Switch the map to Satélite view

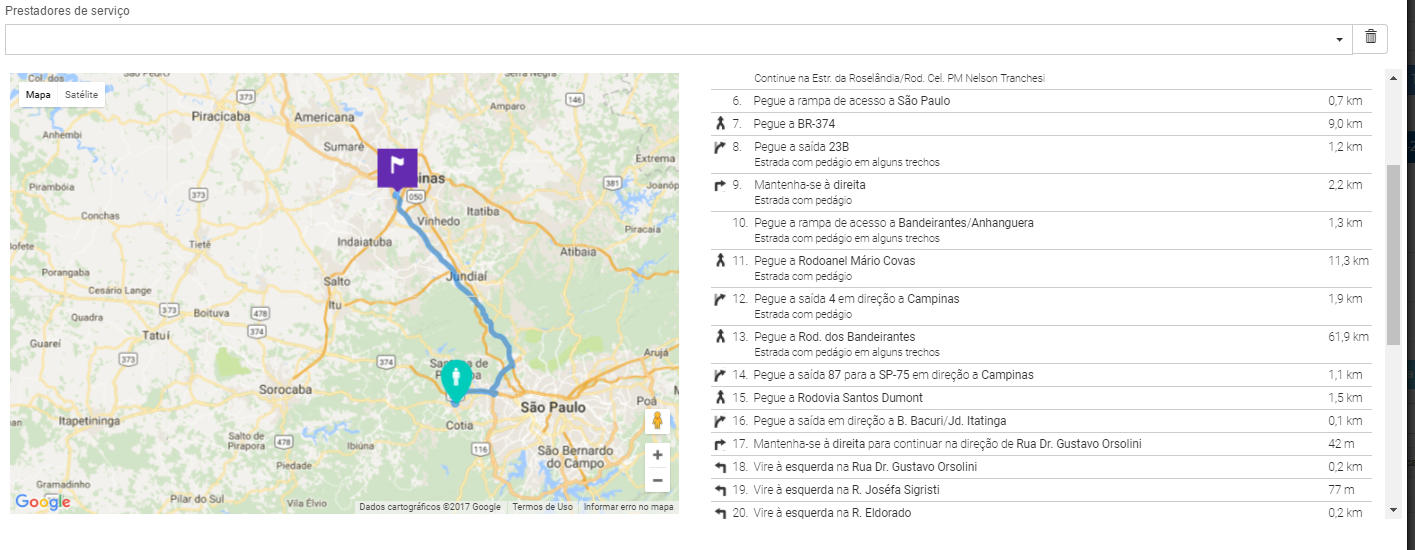click(82, 95)
